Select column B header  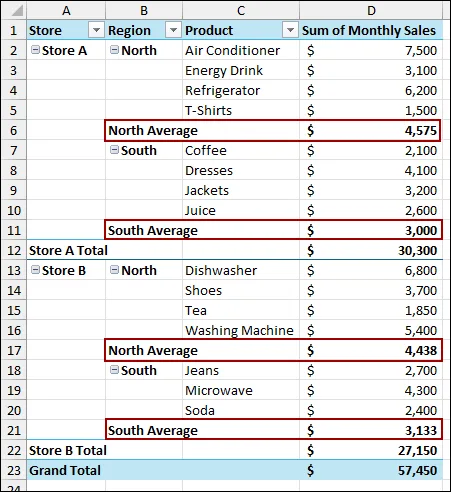(144, 11)
